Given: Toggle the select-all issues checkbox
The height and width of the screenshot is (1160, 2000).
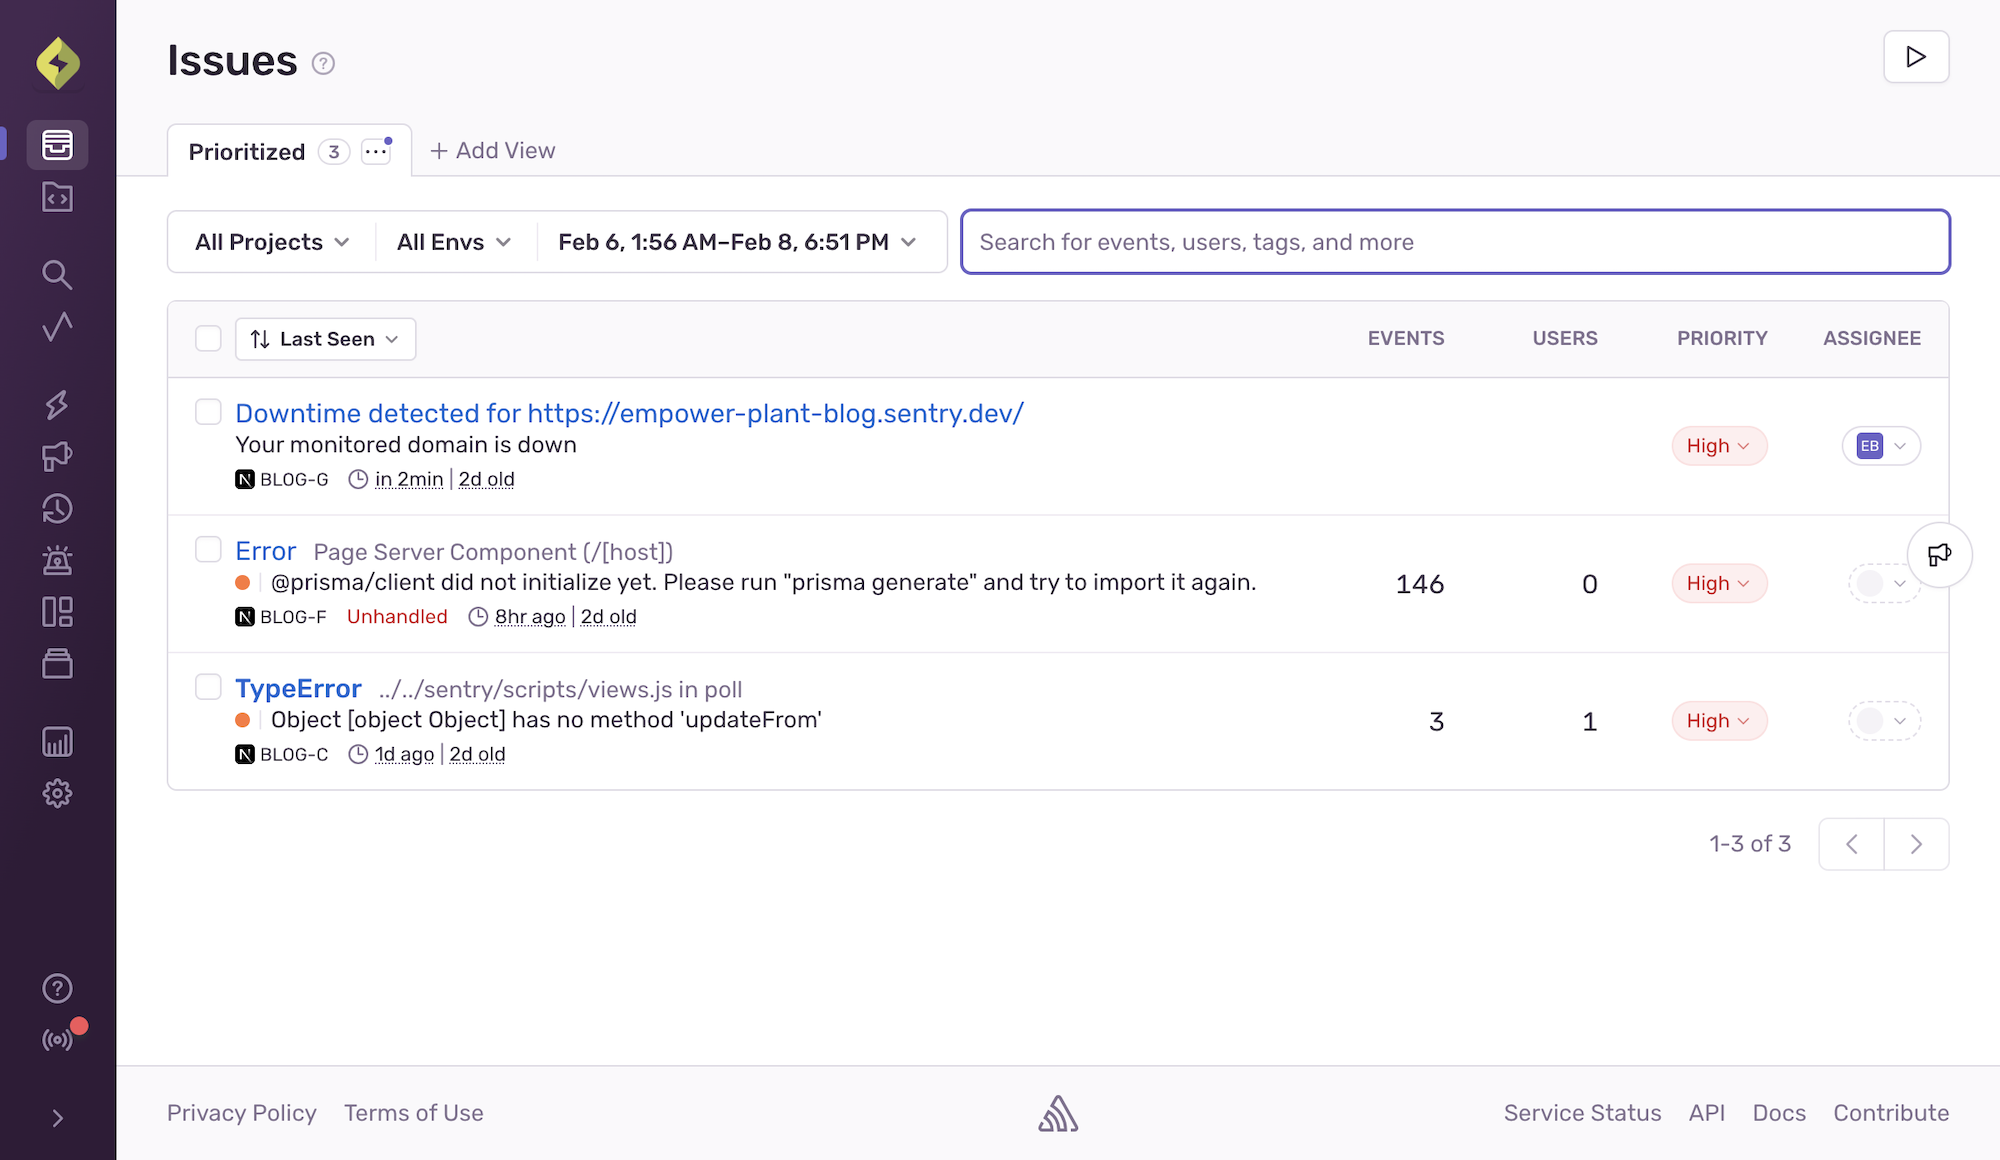Looking at the screenshot, I should coord(208,339).
